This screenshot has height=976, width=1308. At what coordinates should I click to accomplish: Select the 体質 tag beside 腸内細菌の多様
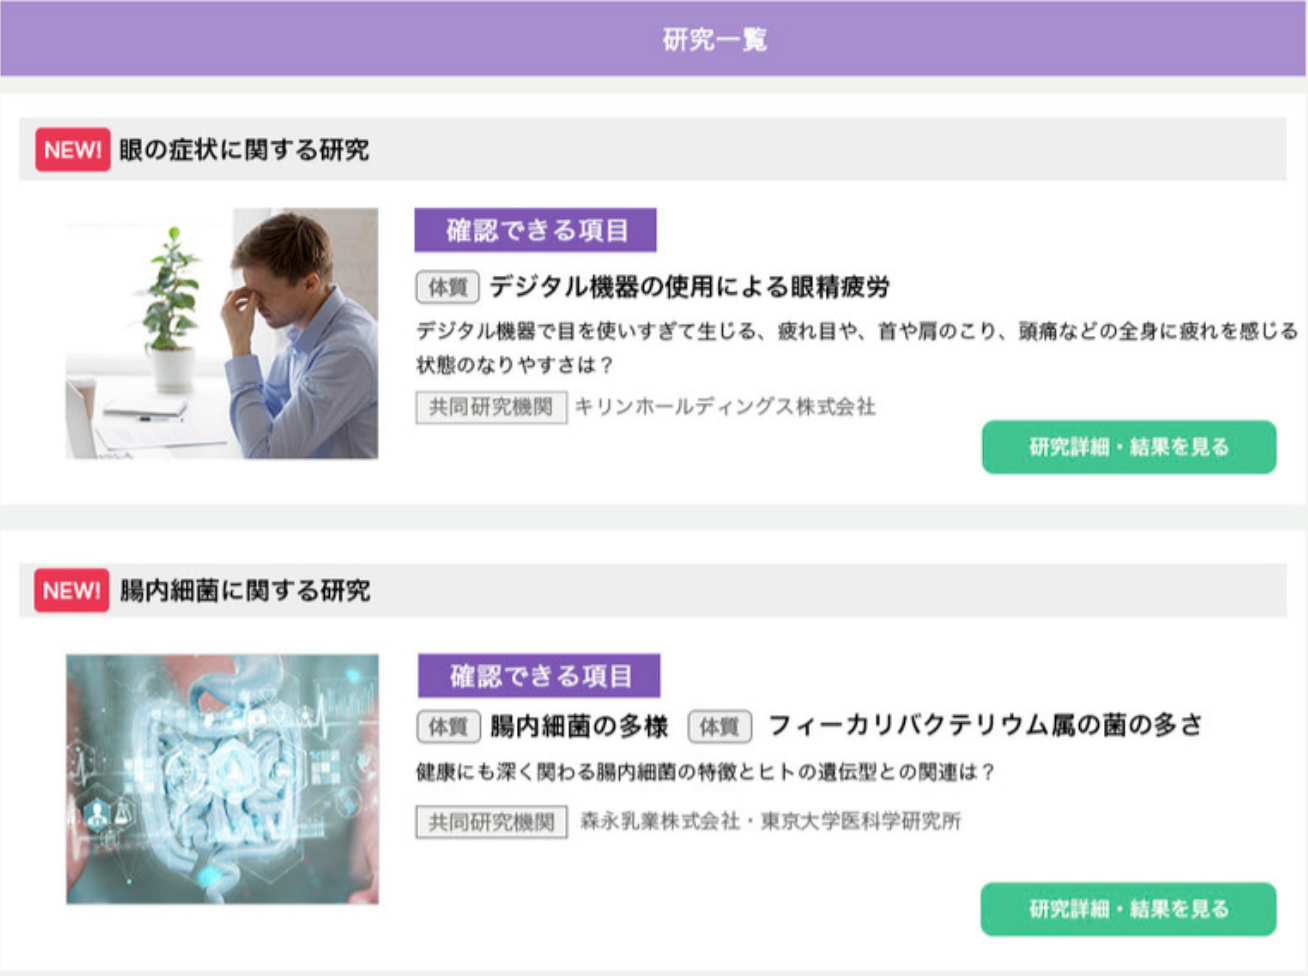coord(448,726)
